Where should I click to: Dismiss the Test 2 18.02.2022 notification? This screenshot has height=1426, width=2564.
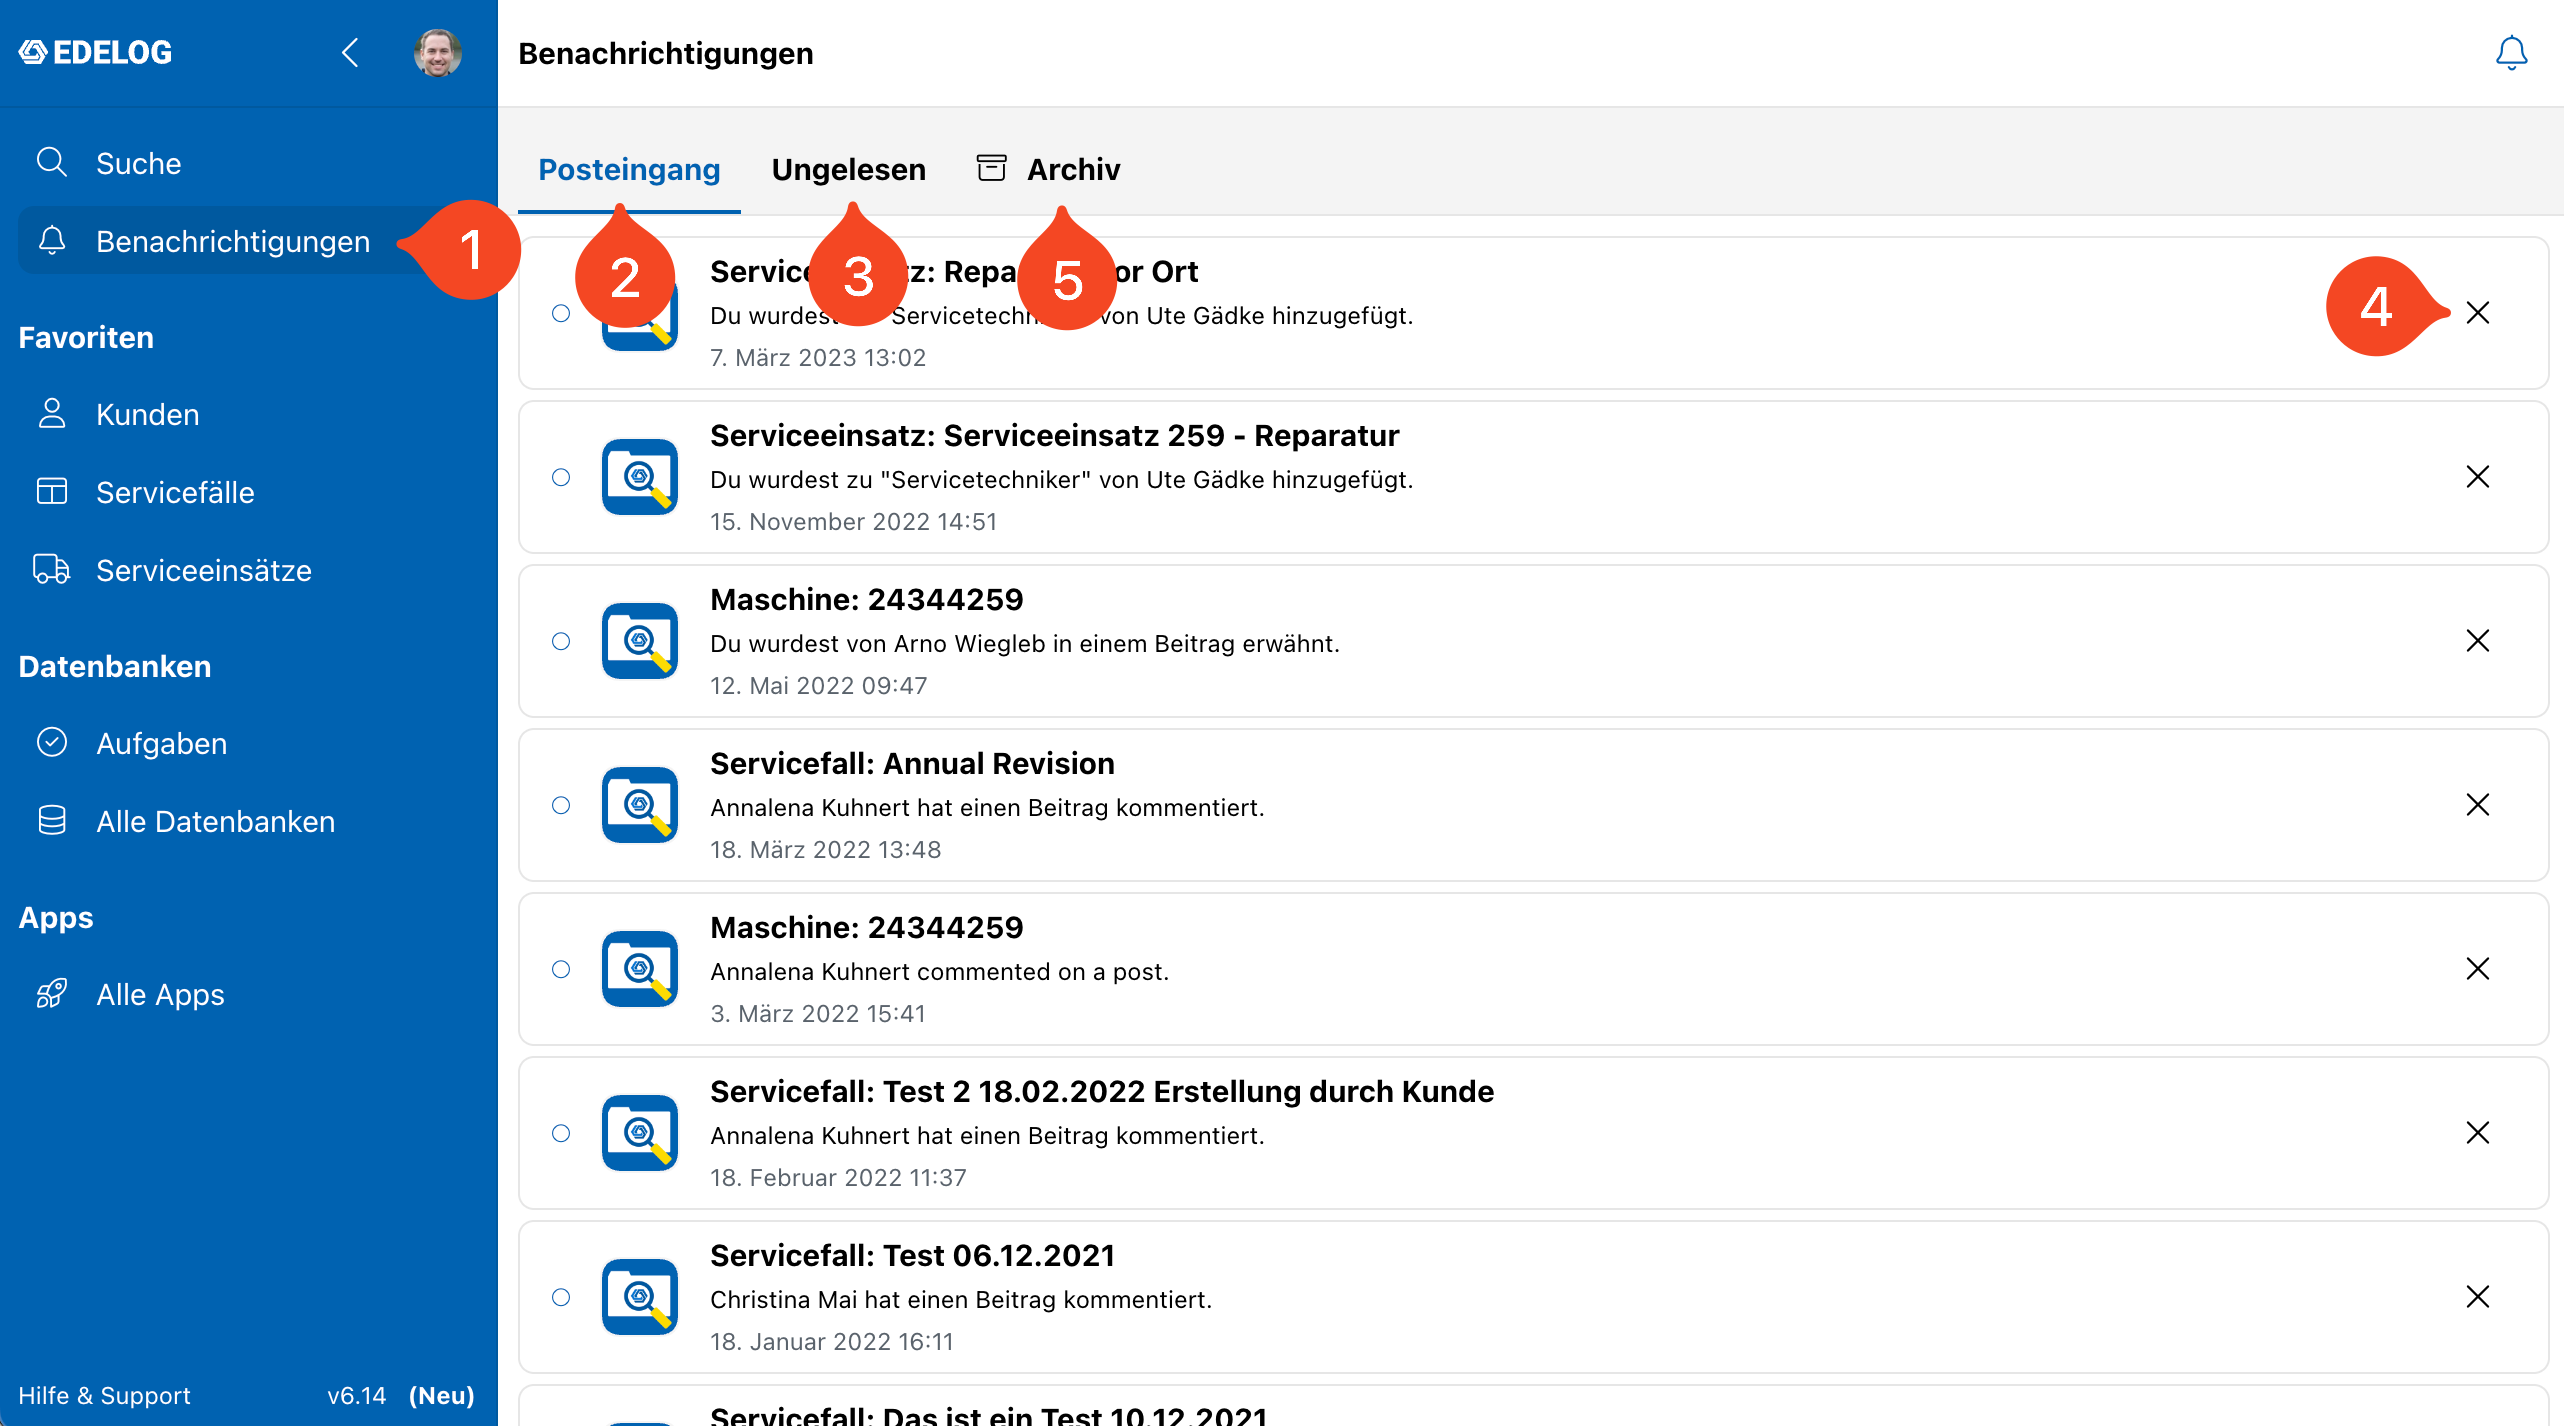pyautogui.click(x=2478, y=1133)
